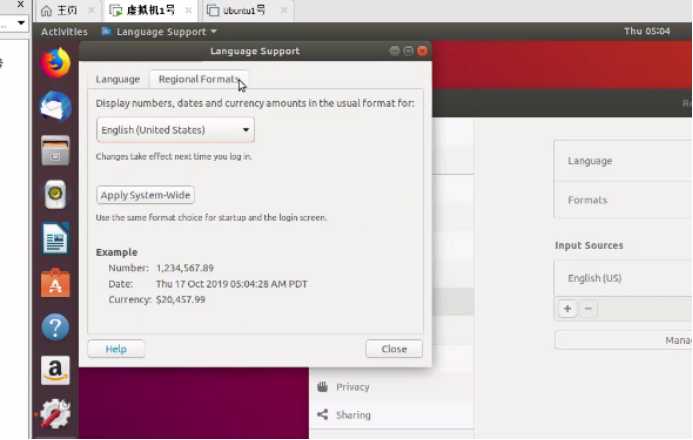Open Ubuntu Software store icon
Viewport: 693px width, 440px height.
point(55,283)
